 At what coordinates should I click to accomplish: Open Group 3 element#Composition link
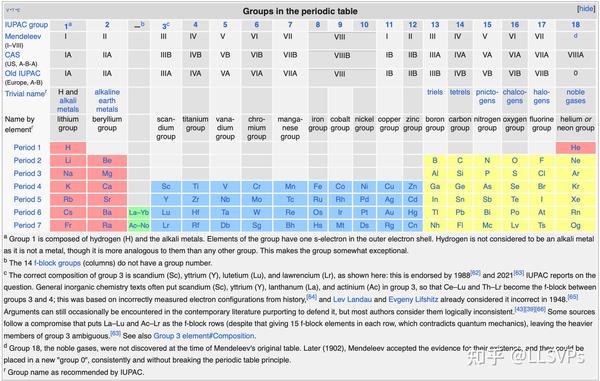pyautogui.click(x=204, y=336)
